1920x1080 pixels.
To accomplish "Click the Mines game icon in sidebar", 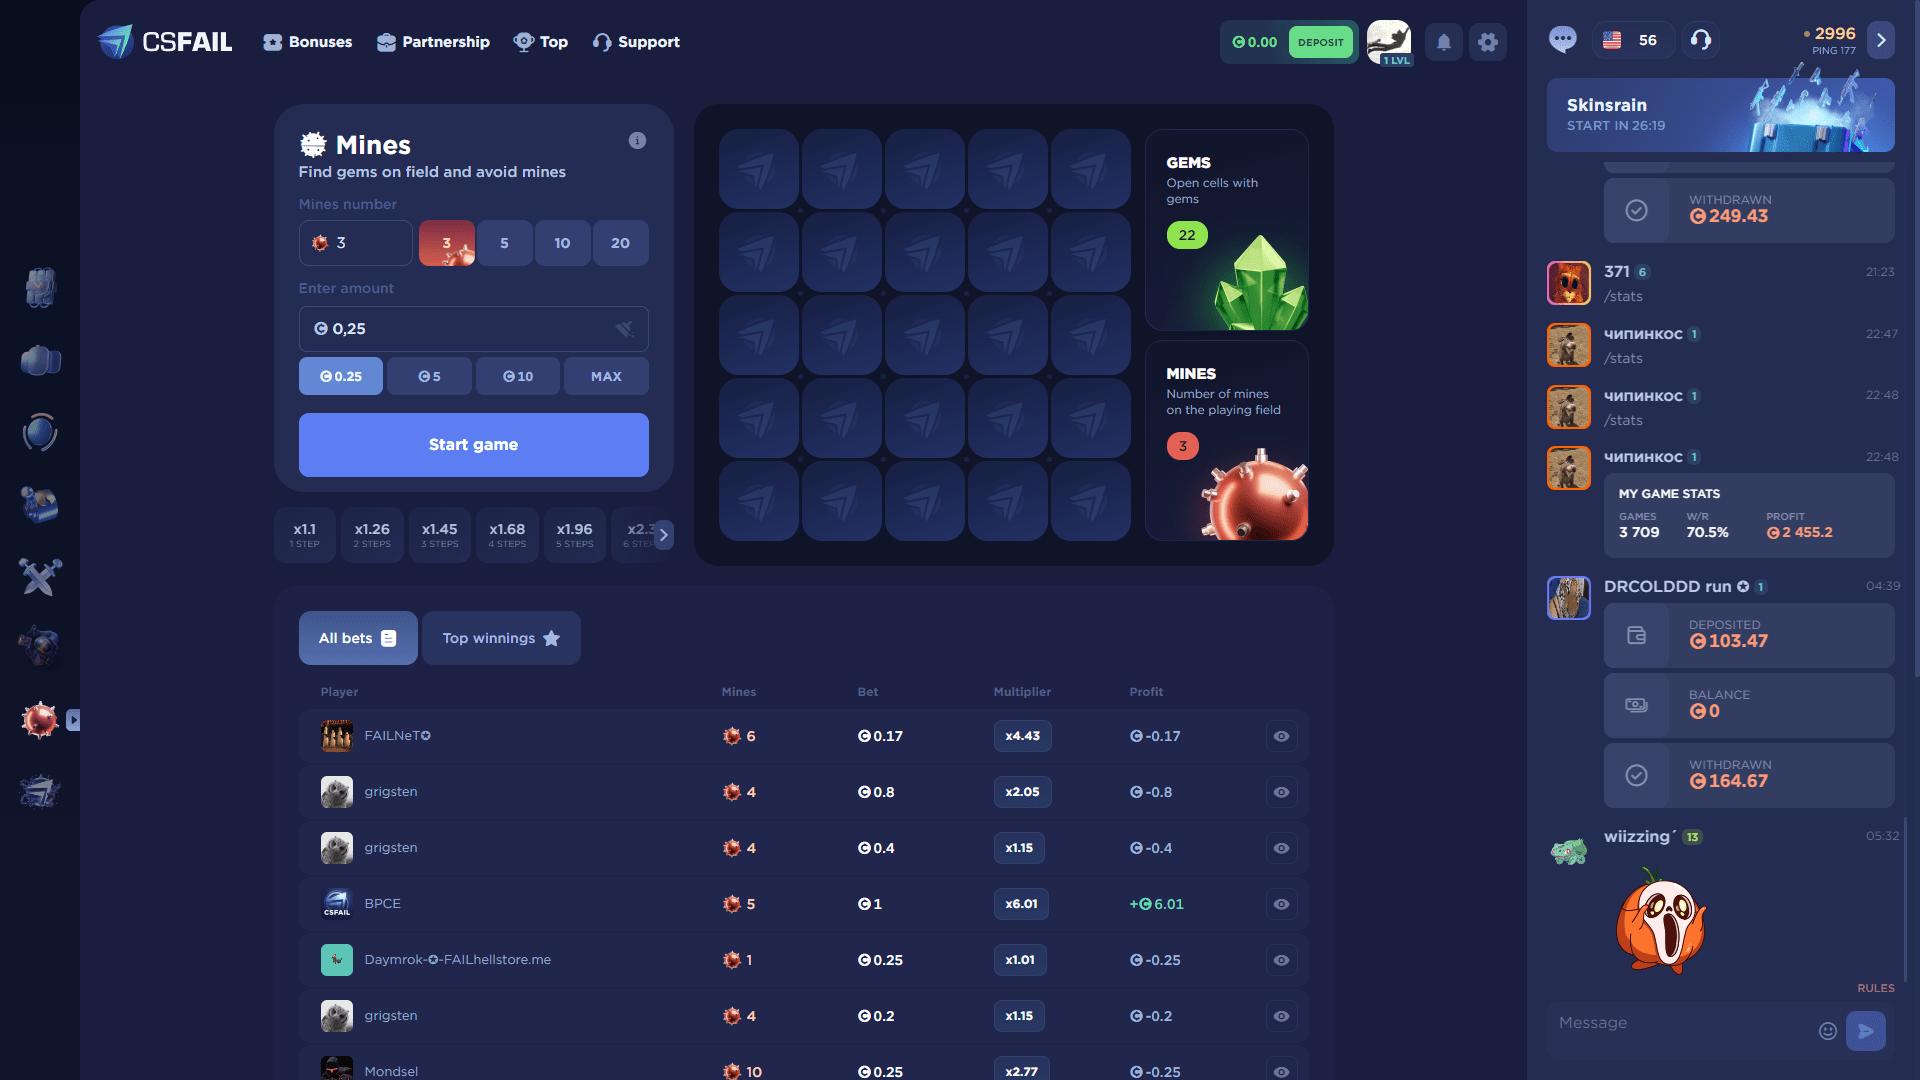I will (40, 719).
